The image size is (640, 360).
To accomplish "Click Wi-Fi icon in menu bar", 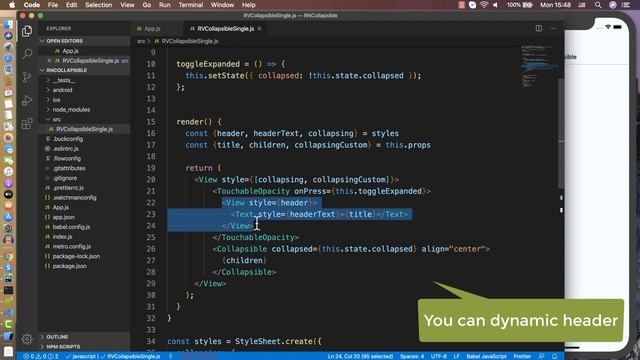I will [484, 5].
